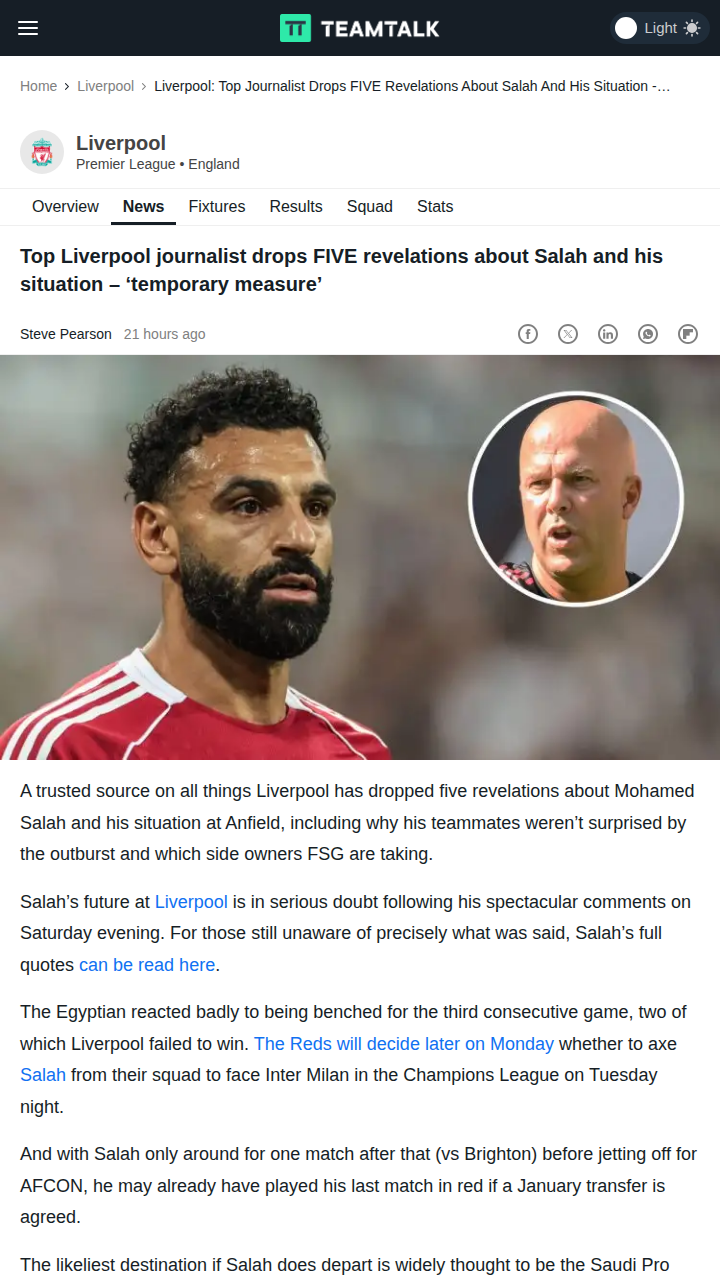Switch to the Overview tab
Image resolution: width=720 pixels, height=1280 pixels.
point(65,207)
